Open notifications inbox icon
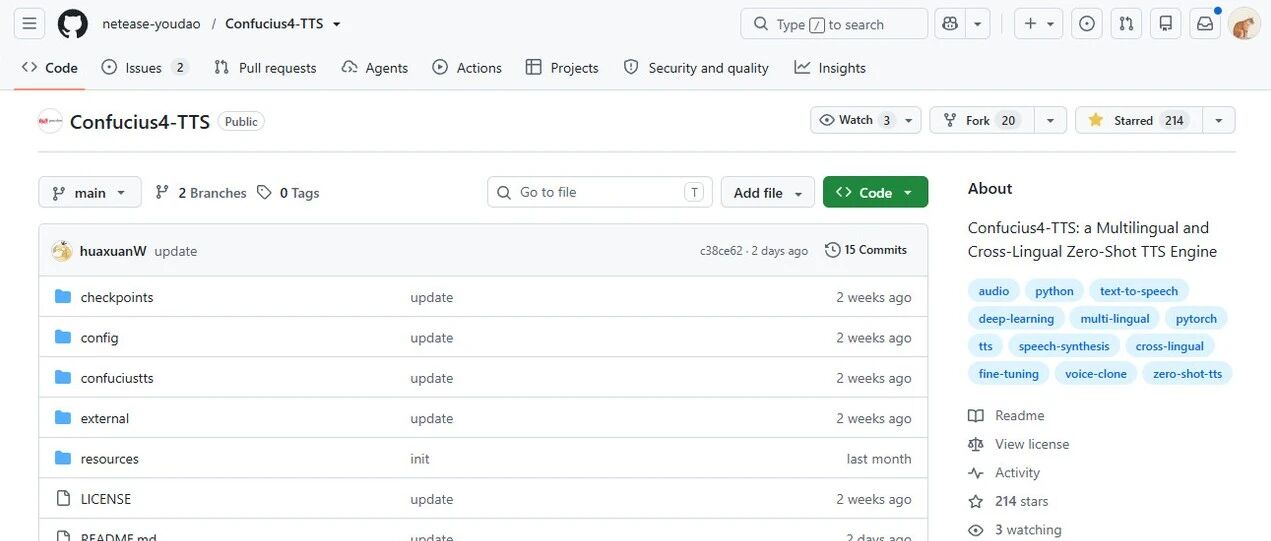Viewport: 1271px width, 541px height. [x=1205, y=24]
